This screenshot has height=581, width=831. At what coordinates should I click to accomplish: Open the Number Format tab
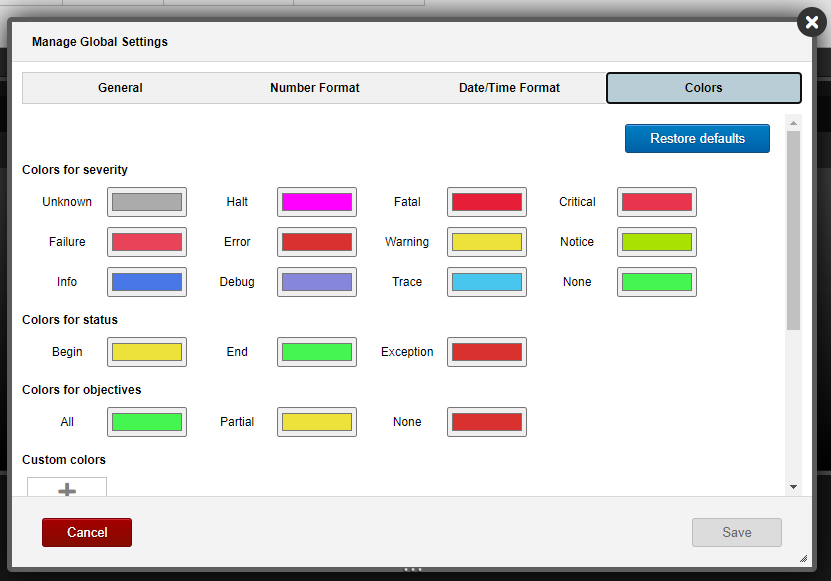[314, 88]
